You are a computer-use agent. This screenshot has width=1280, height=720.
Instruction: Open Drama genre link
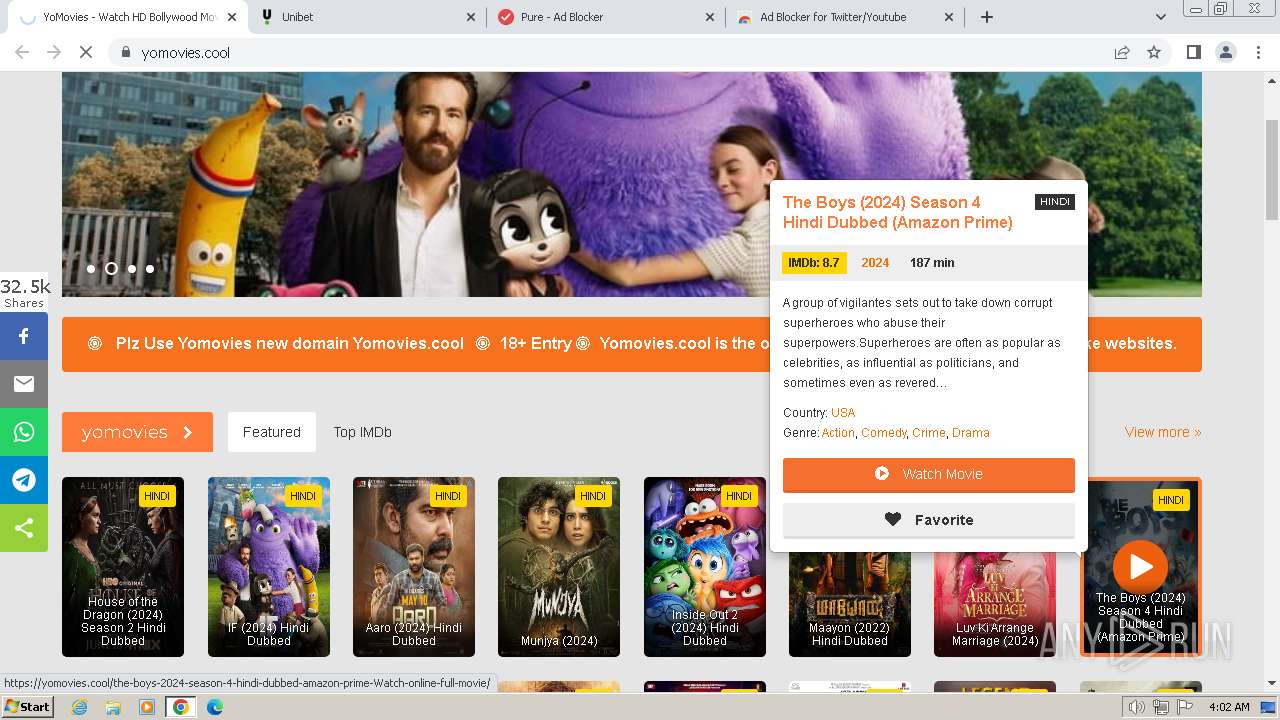(x=971, y=433)
